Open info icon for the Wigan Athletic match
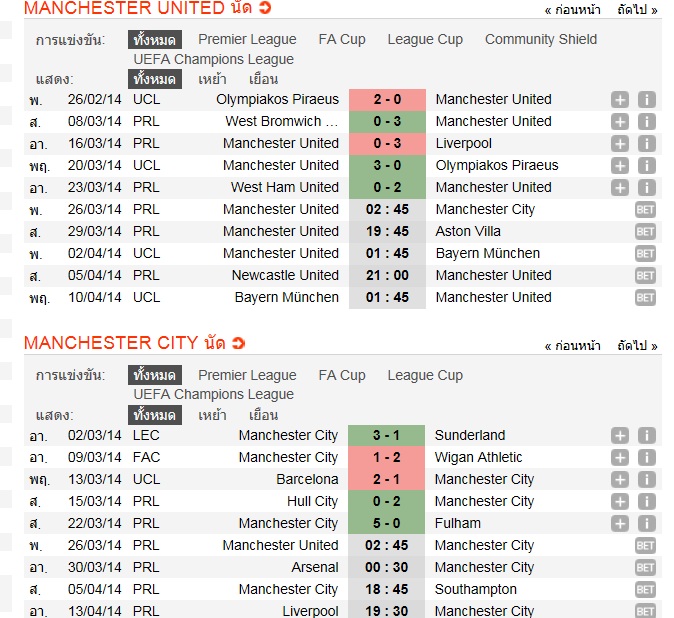Image resolution: width=674 pixels, height=618 pixels. (646, 457)
